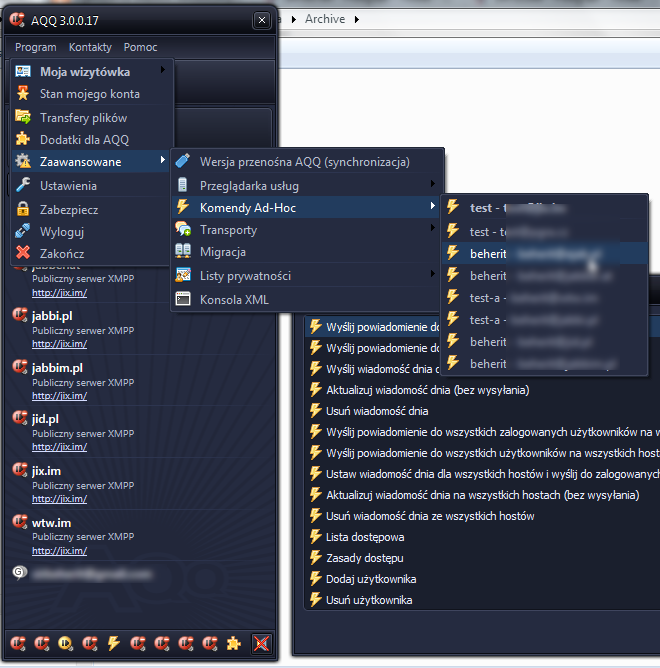Select the bold test account entry

pos(545,208)
